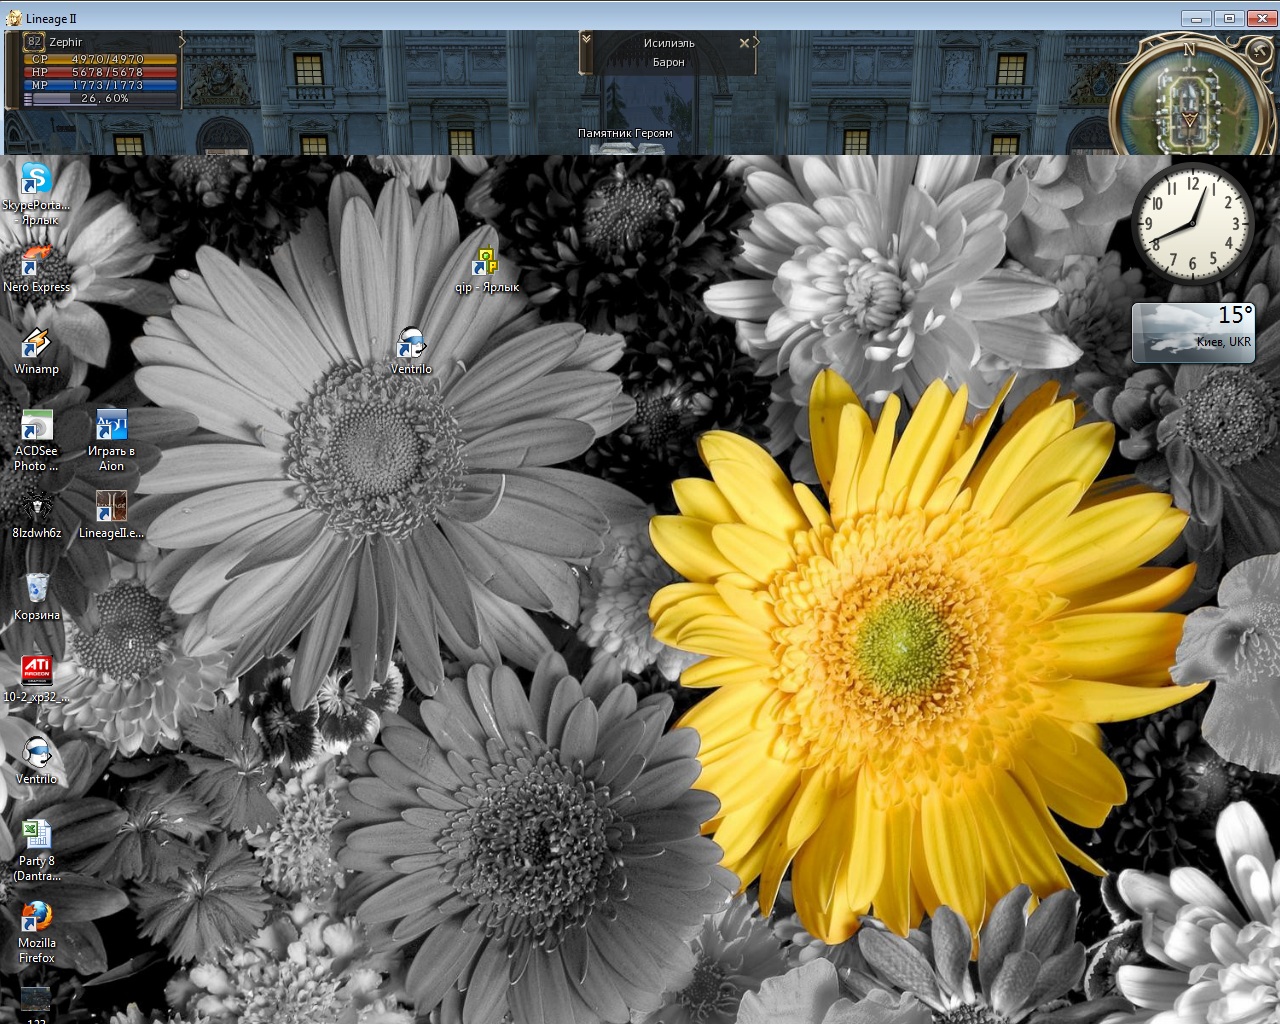This screenshot has width=1280, height=1024.
Task: Open the Киев weather gadget
Action: pos(1193,332)
